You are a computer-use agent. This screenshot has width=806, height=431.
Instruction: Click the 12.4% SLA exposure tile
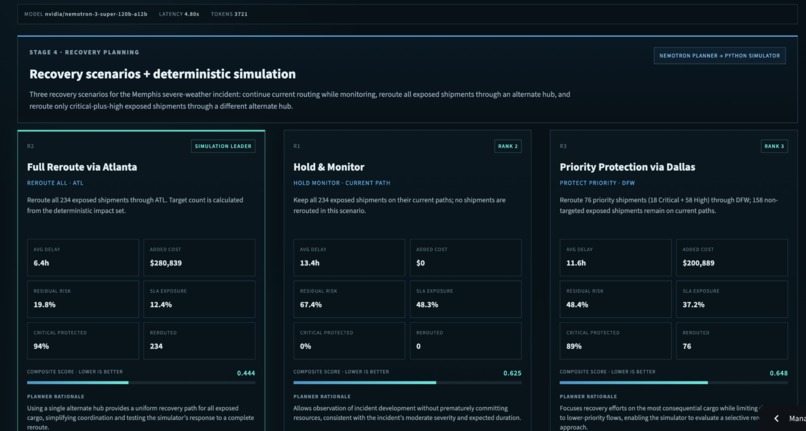[199, 299]
